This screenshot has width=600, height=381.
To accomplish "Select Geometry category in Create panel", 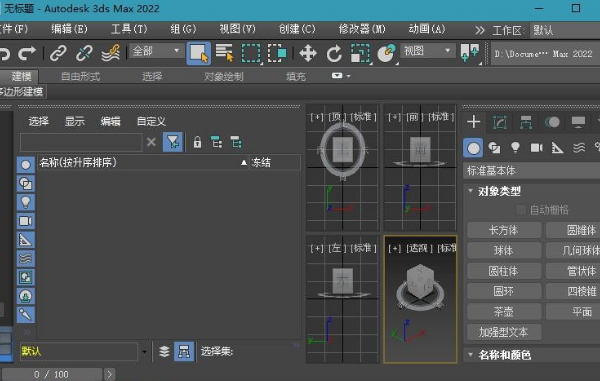I will [x=473, y=148].
